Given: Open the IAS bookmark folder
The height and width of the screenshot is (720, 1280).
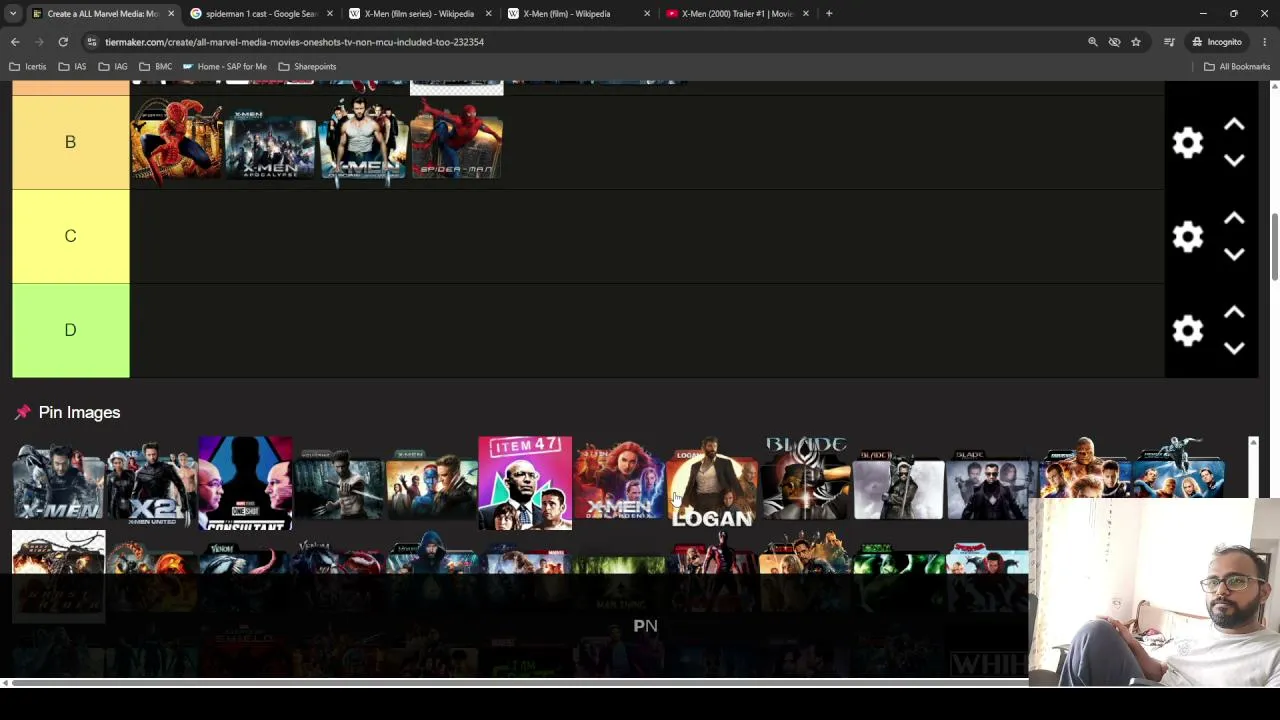Looking at the screenshot, I should coord(73,67).
